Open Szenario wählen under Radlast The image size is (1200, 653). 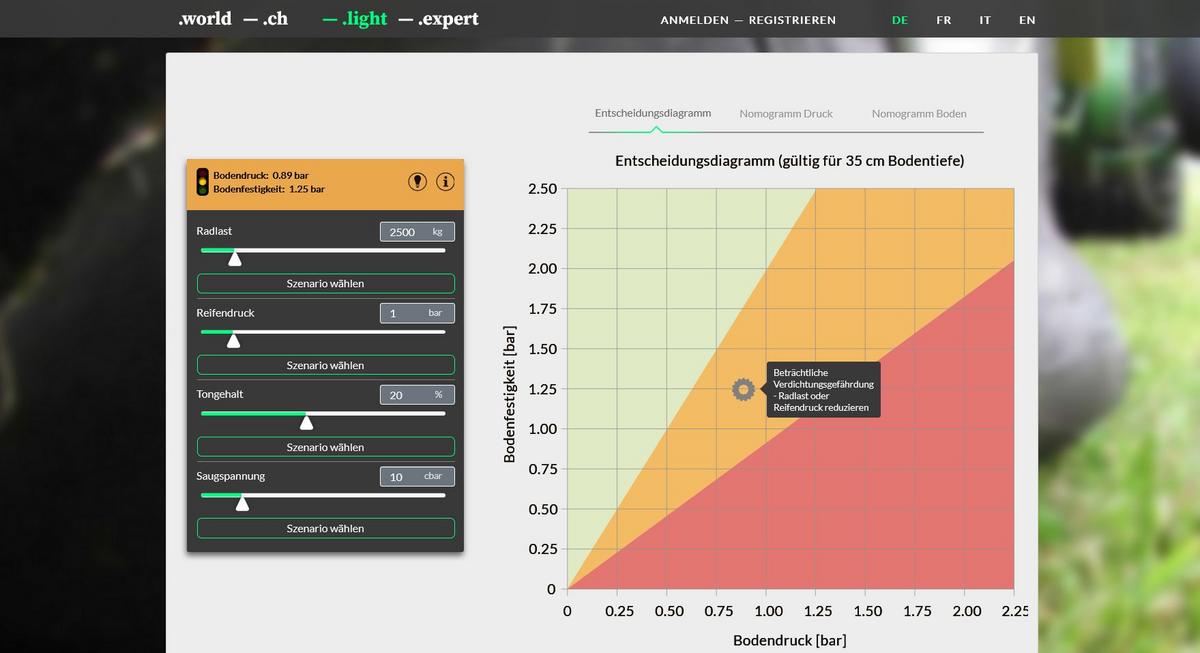click(x=325, y=284)
